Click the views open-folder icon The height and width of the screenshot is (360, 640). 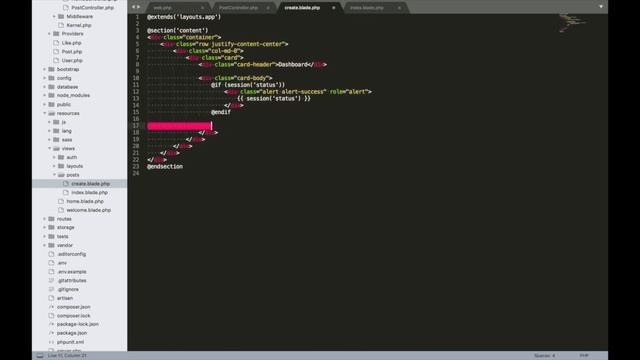pos(56,149)
